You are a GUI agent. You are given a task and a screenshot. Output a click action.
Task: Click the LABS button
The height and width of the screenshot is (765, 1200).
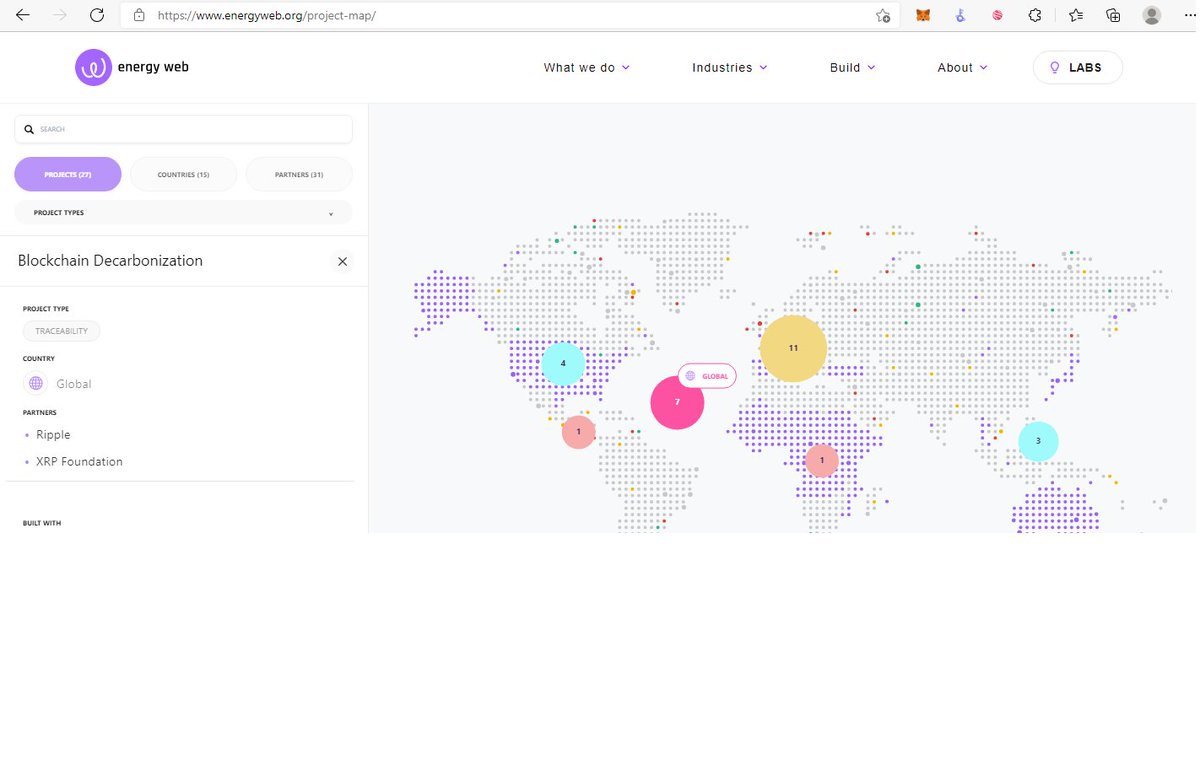pyautogui.click(x=1078, y=68)
